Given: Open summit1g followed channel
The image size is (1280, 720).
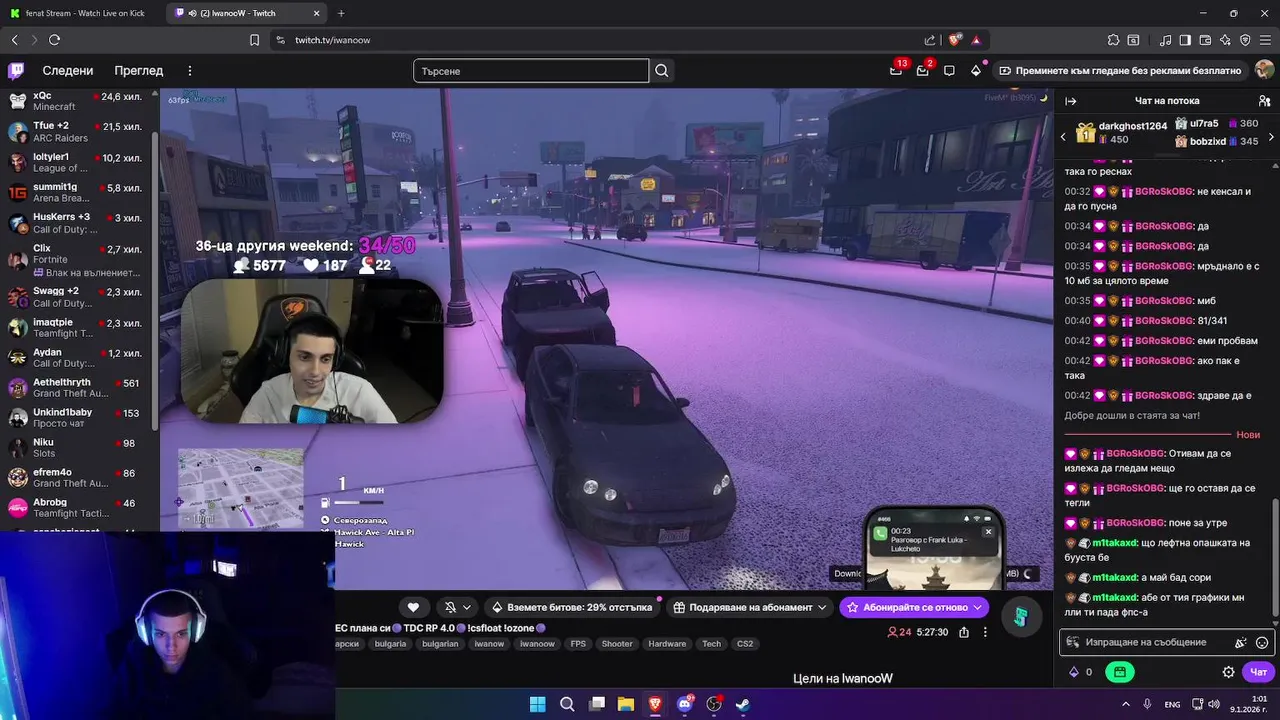Looking at the screenshot, I should 78,193.
